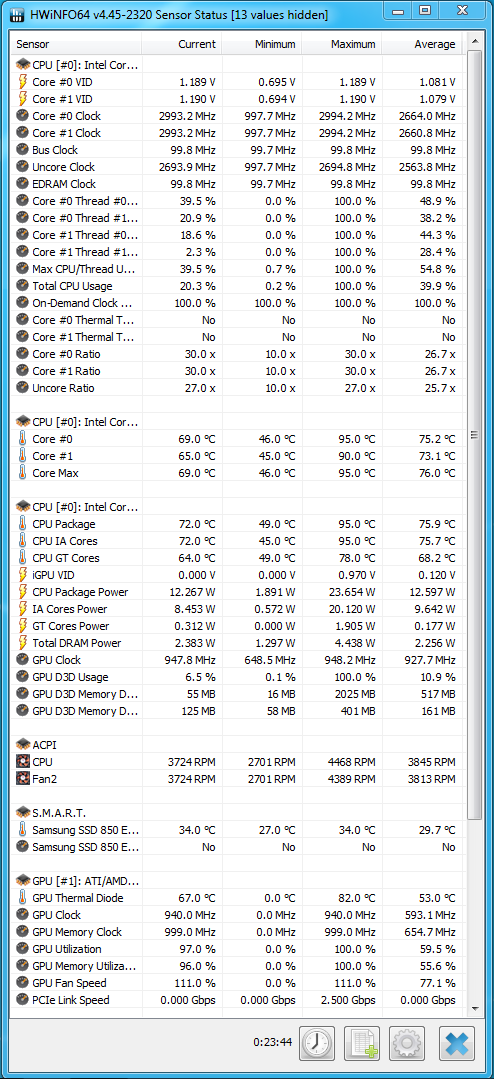
Task: Select the Total CPU Usage row
Action: click(234, 286)
